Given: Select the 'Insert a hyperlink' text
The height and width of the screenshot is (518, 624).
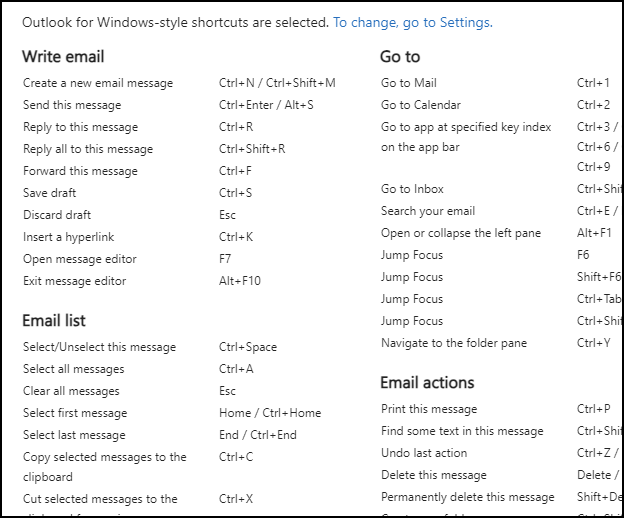Looking at the screenshot, I should [x=68, y=237].
